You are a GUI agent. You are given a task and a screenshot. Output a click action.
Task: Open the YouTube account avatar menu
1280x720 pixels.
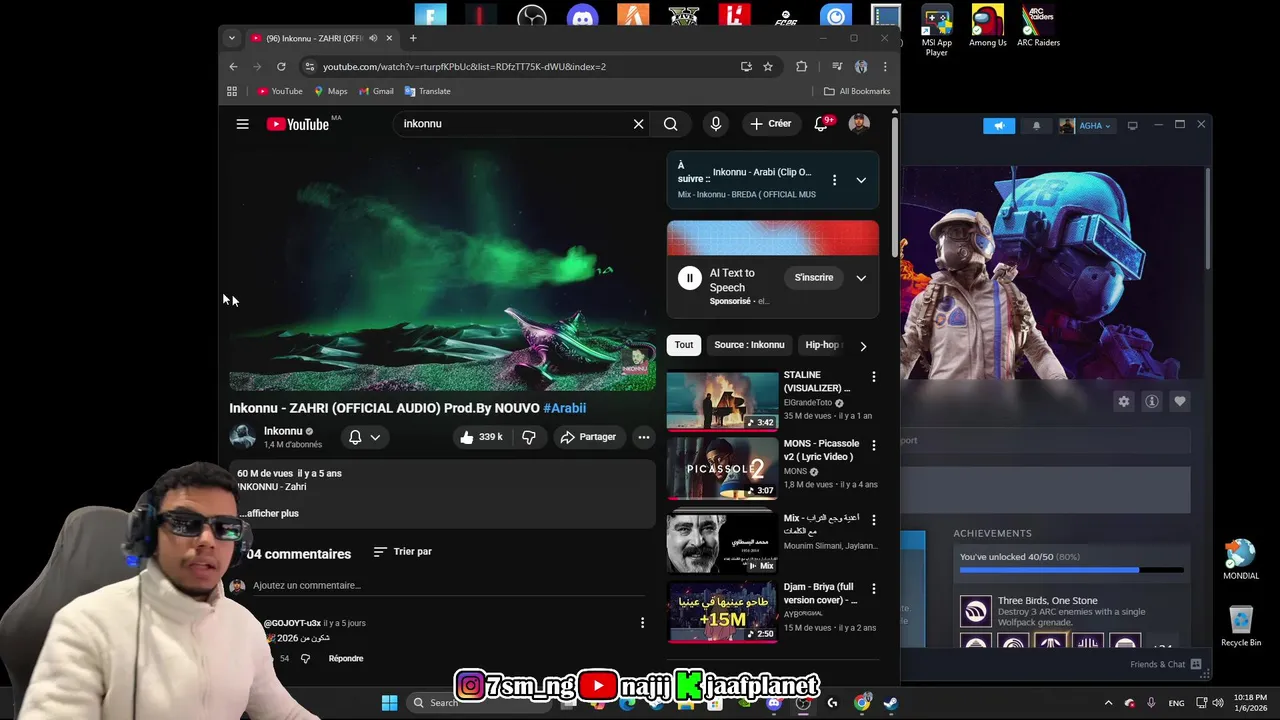[859, 124]
